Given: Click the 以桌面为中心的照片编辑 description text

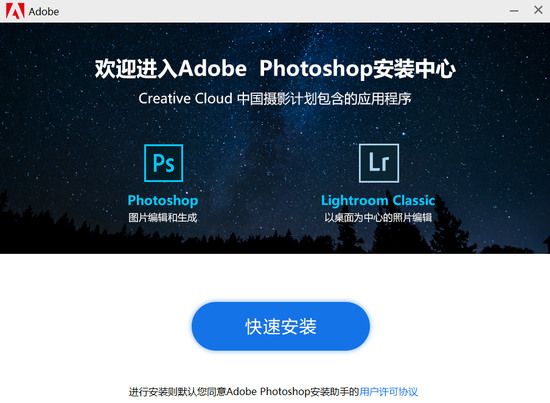Looking at the screenshot, I should [x=378, y=217].
